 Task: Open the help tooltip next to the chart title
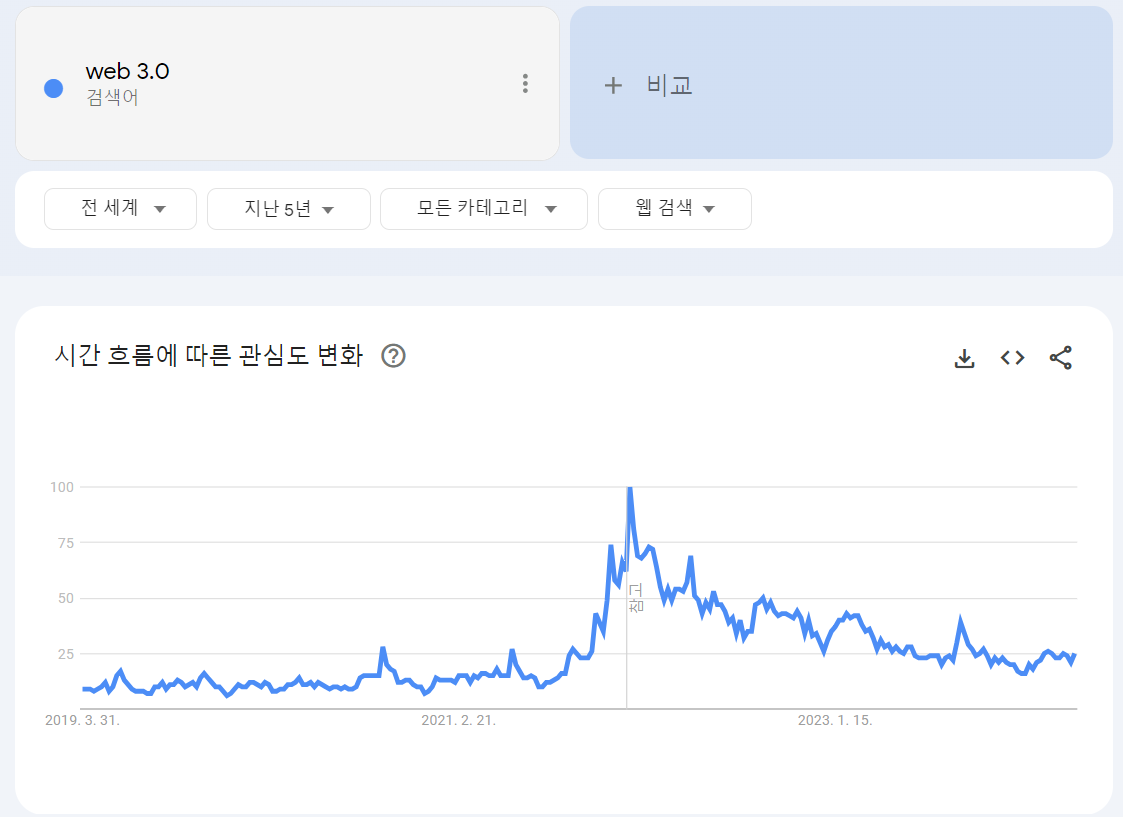(392, 355)
